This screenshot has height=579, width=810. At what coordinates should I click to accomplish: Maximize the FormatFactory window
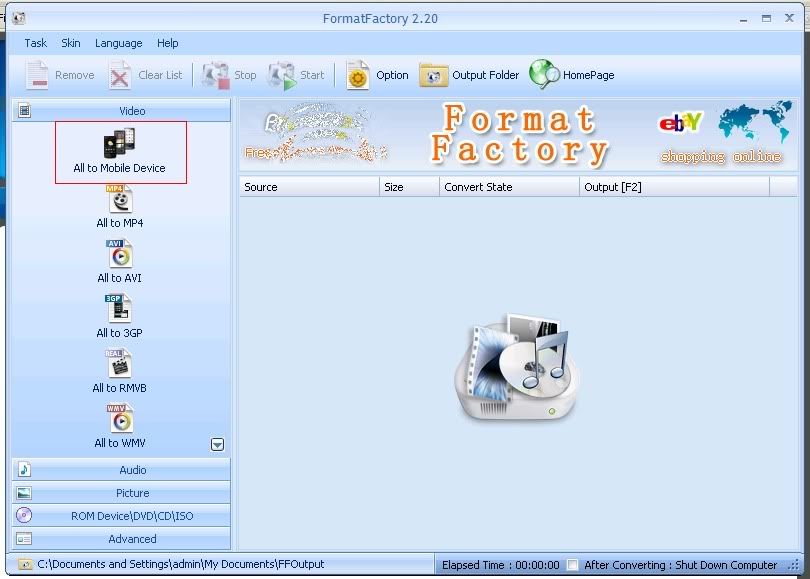click(766, 19)
